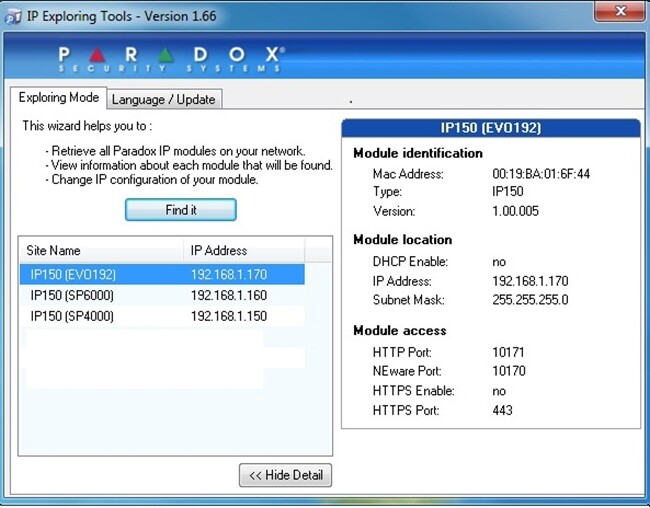Sort the list by Site Name column header
The height and width of the screenshot is (508, 650).
(102, 251)
